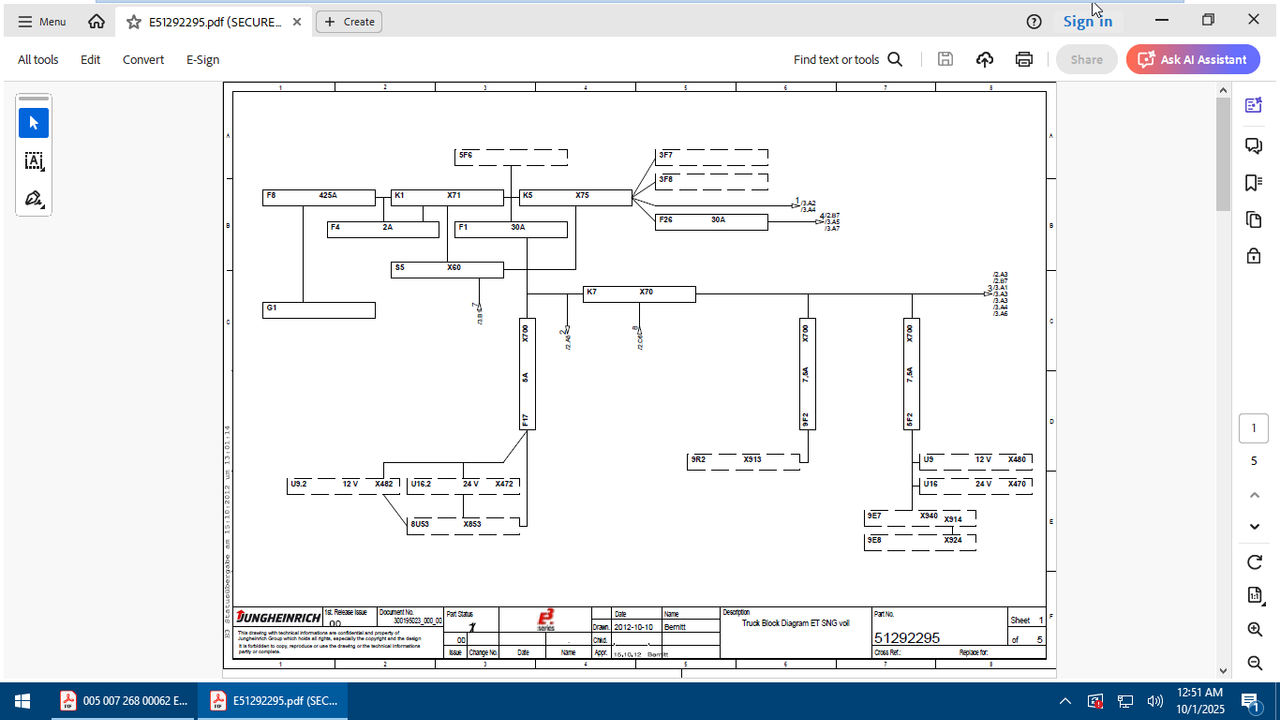The width and height of the screenshot is (1280, 720).
Task: Zoom out with the magnifier minus
Action: tap(1254, 663)
